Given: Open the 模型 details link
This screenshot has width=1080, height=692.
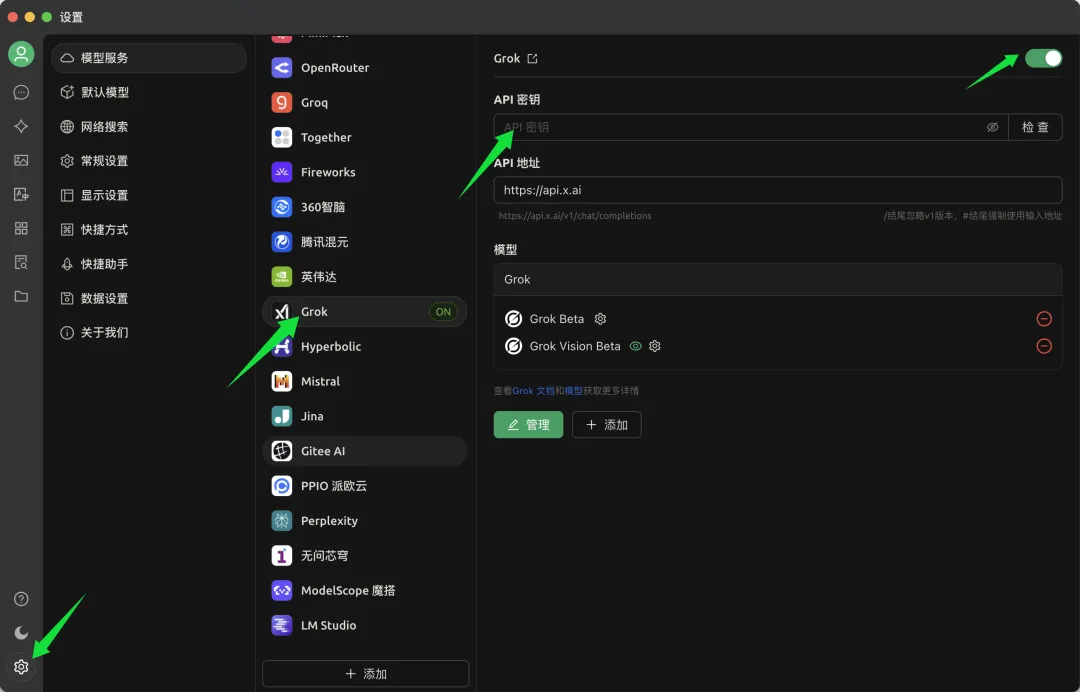Looking at the screenshot, I should (x=574, y=390).
